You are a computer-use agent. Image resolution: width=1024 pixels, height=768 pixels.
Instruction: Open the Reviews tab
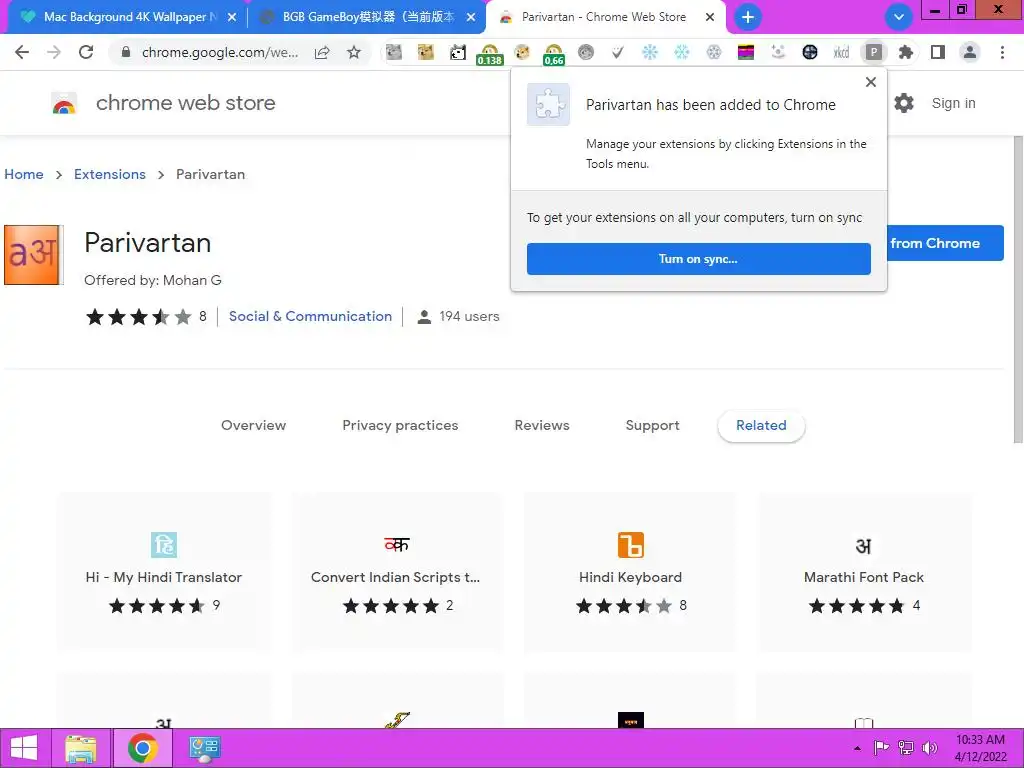[542, 425]
